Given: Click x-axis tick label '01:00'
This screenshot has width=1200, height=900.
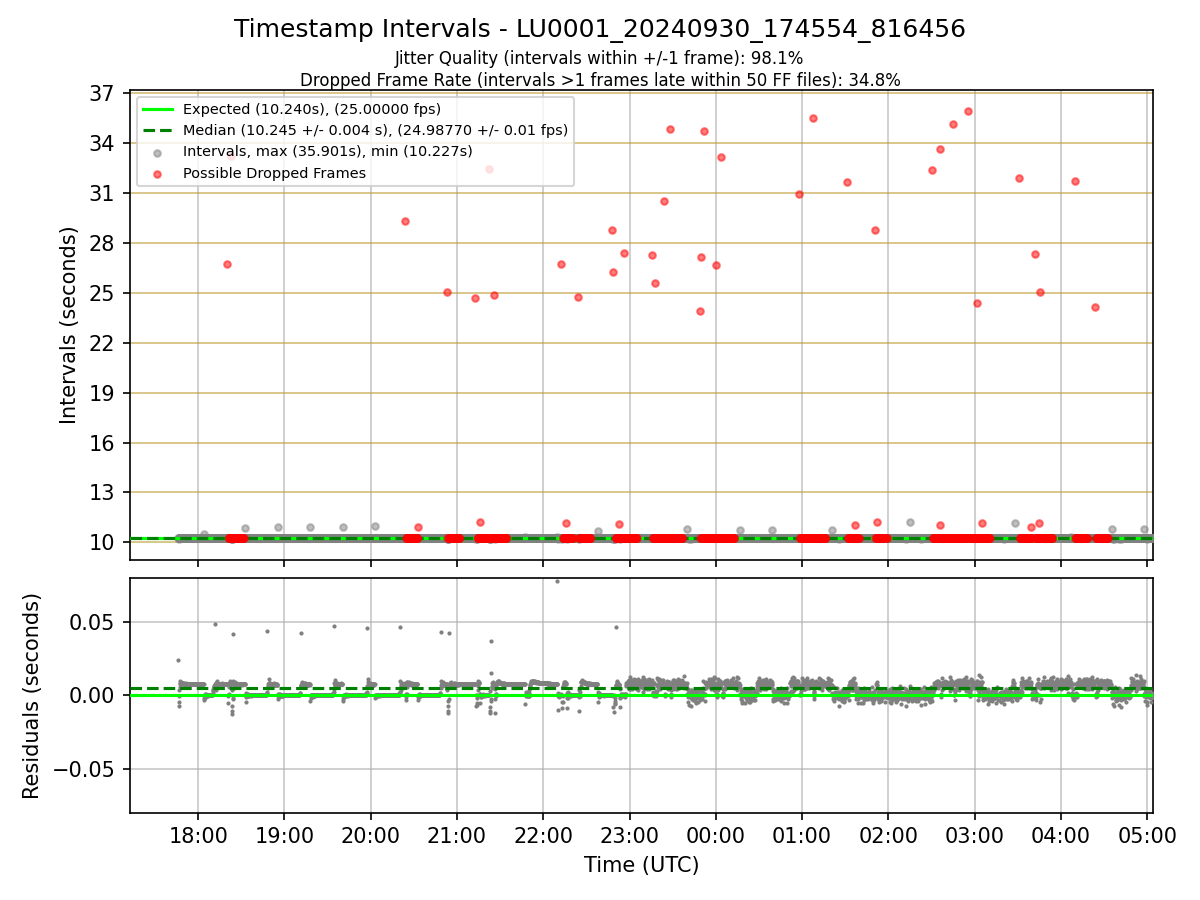Looking at the screenshot, I should 802,835.
